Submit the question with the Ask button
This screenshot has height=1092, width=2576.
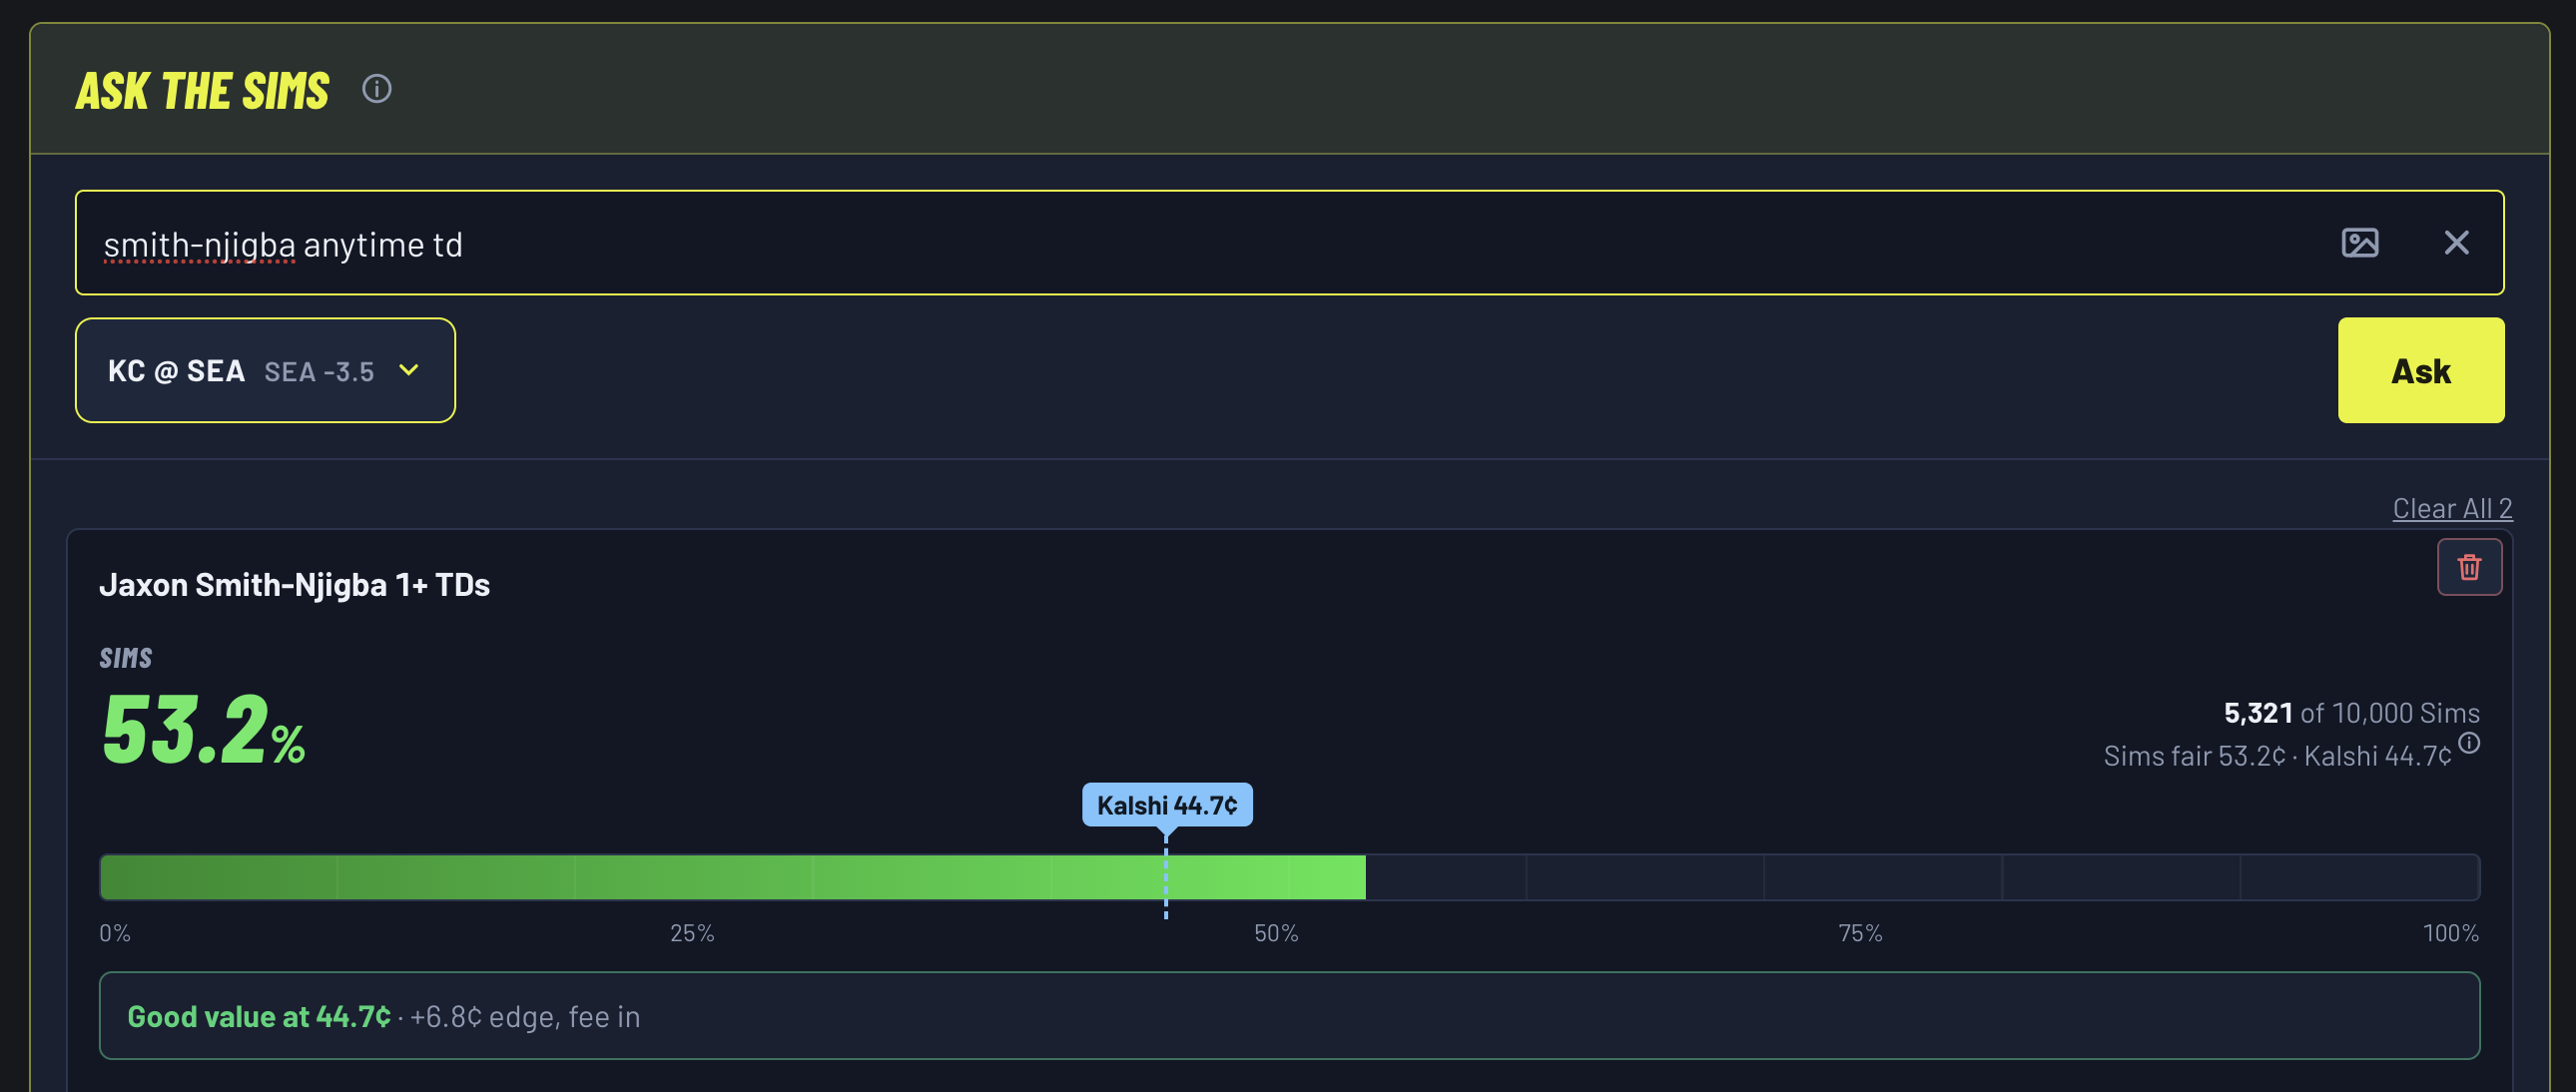tap(2420, 370)
